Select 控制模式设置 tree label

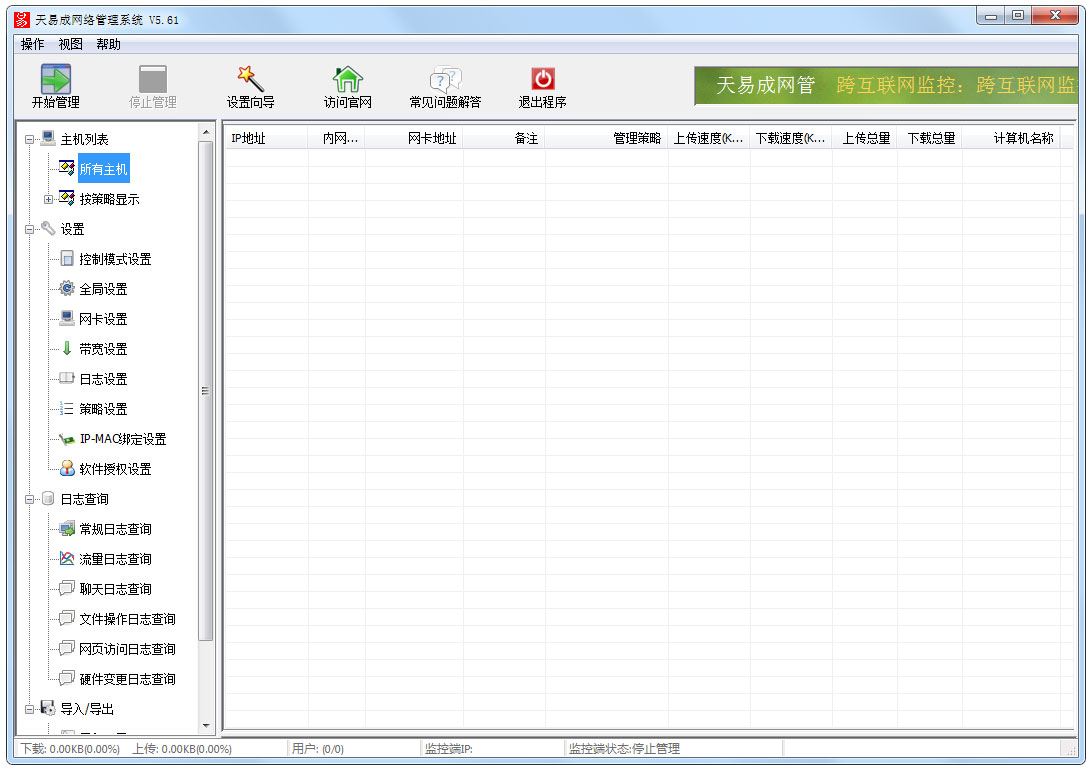pos(115,259)
